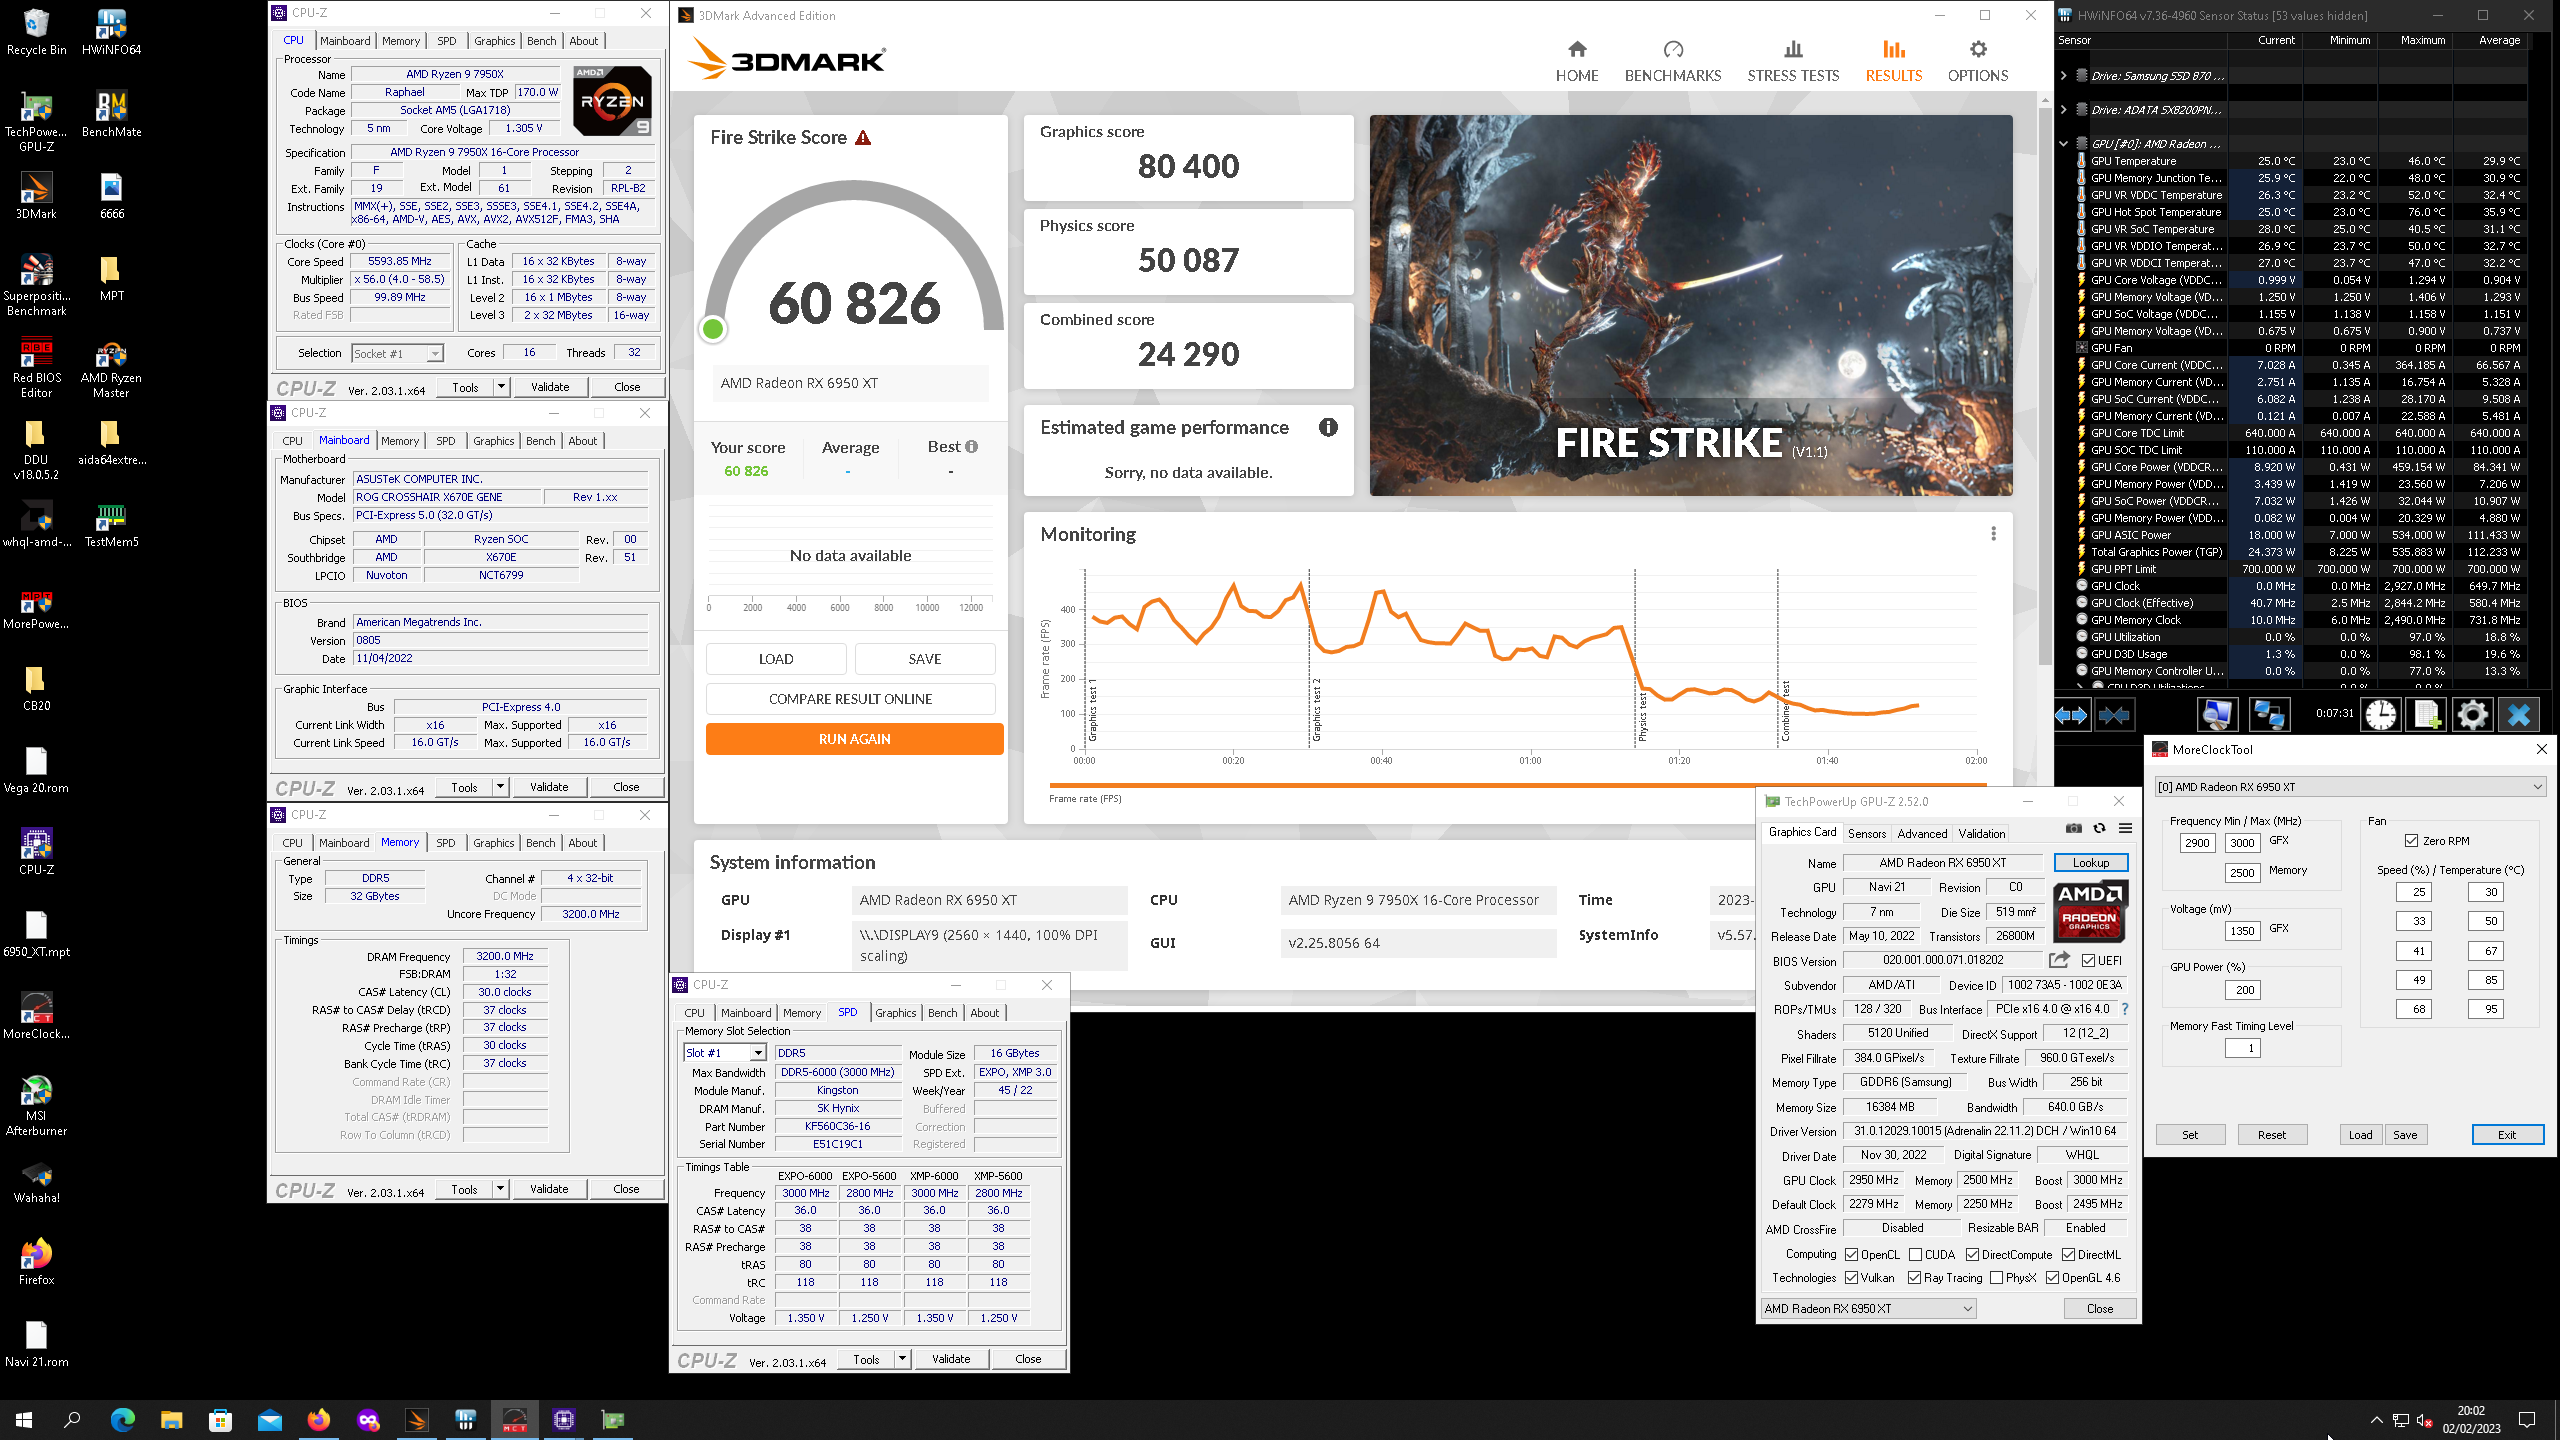Click HWiNFO network monitors remote icon

pyautogui.click(x=2268, y=715)
